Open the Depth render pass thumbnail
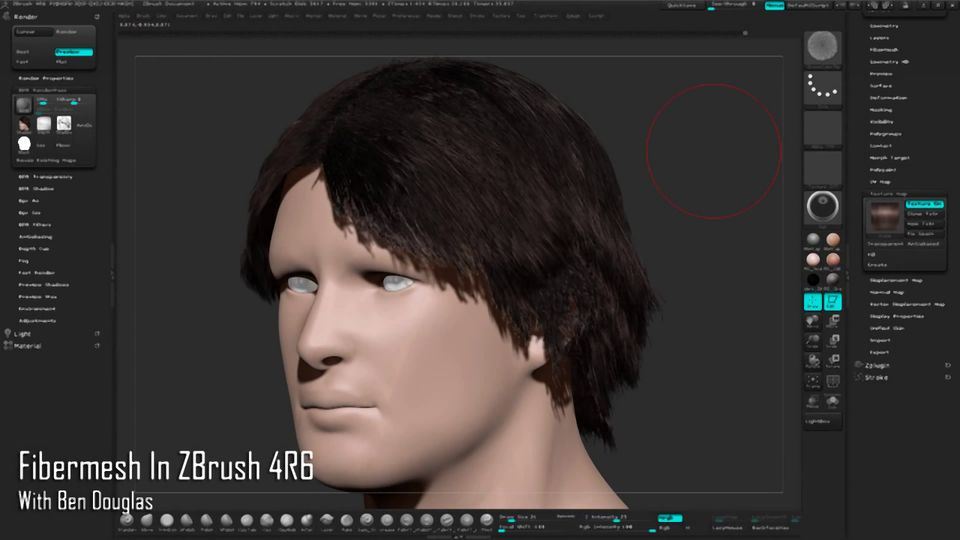This screenshot has height=540, width=960. pyautogui.click(x=43, y=126)
